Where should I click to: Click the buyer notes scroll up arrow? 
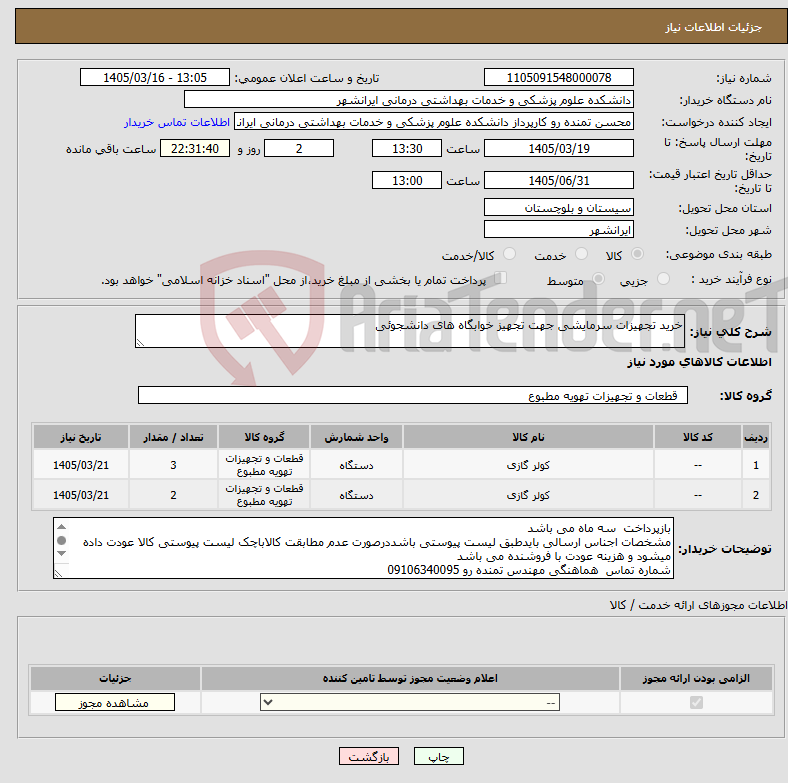tap(62, 527)
